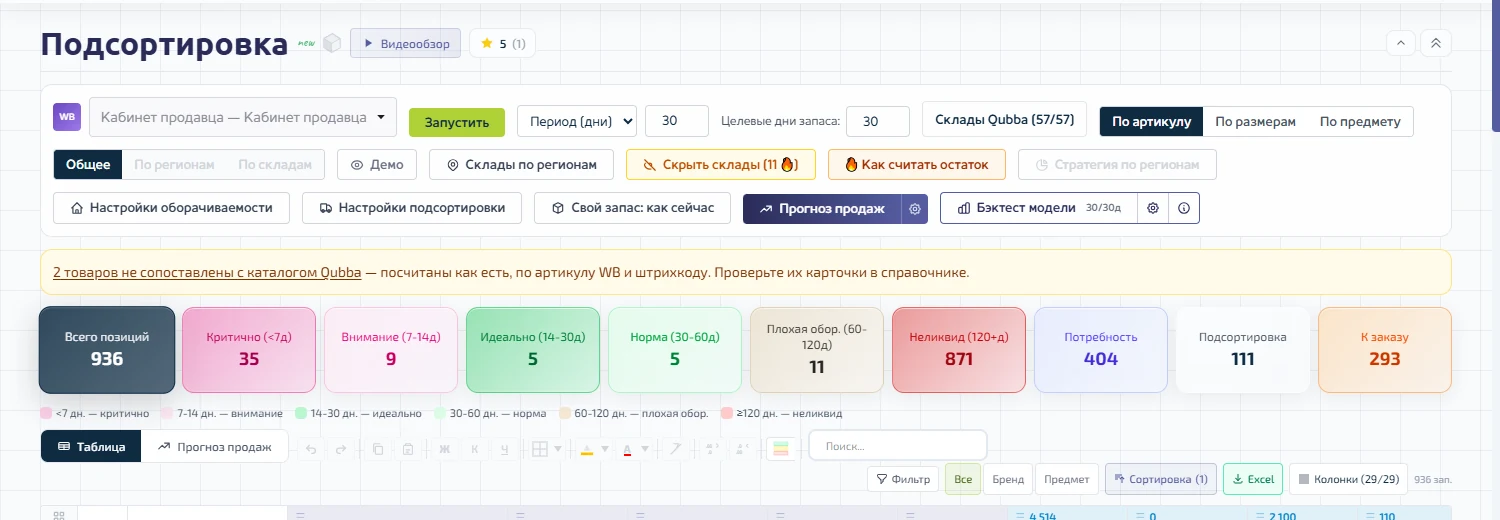The height and width of the screenshot is (520, 1500).
Task: Filter by the Внимание (7-14д) card
Action: (x=391, y=349)
